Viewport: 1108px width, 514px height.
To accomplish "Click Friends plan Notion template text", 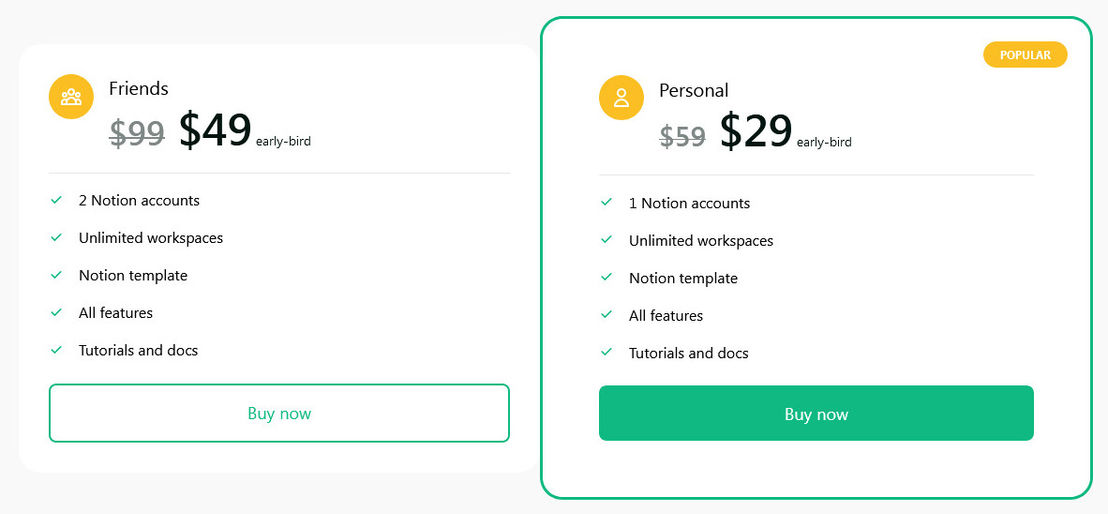I will 133,275.
